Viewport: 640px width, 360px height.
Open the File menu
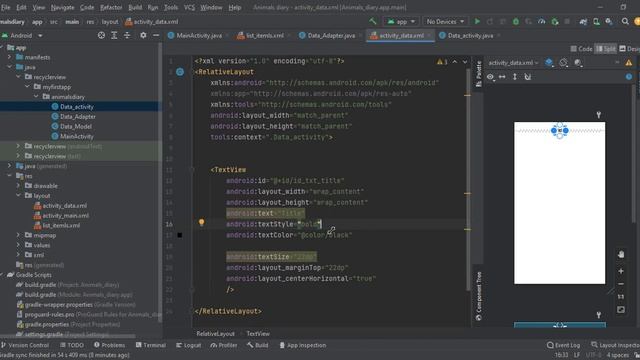[x=6, y=7]
